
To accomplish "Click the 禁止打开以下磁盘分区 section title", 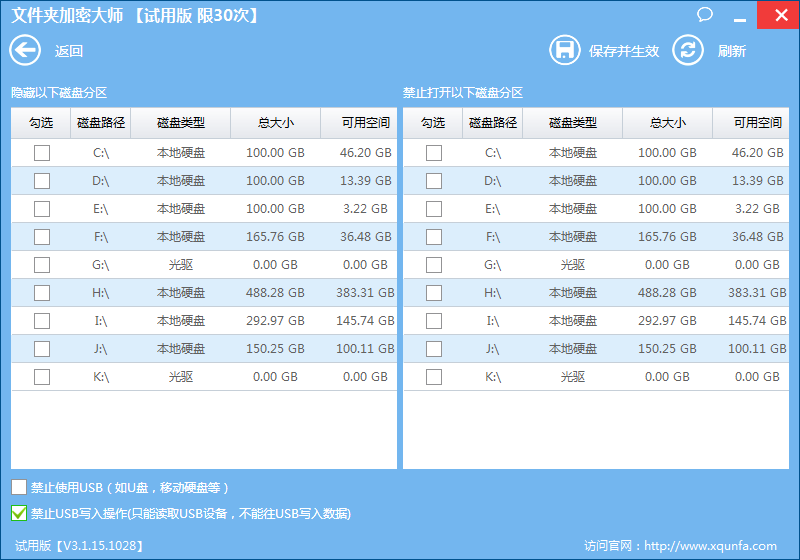I will pyautogui.click(x=463, y=93).
